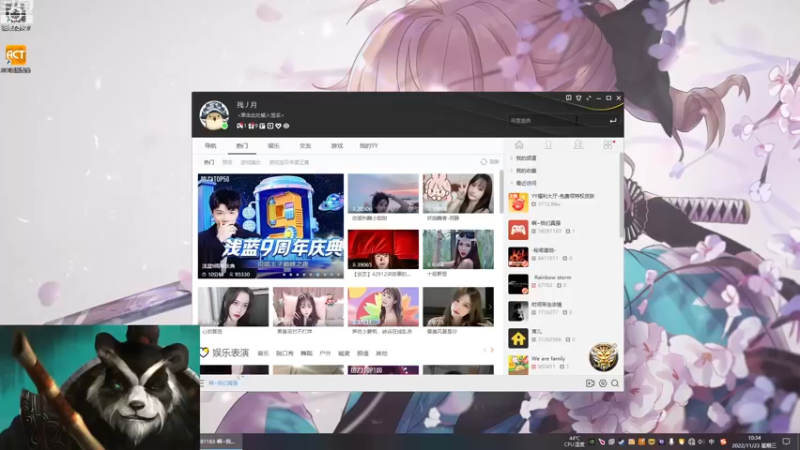The width and height of the screenshot is (800, 450).
Task: Click the YY福利大厅 channel icon
Action: (518, 202)
